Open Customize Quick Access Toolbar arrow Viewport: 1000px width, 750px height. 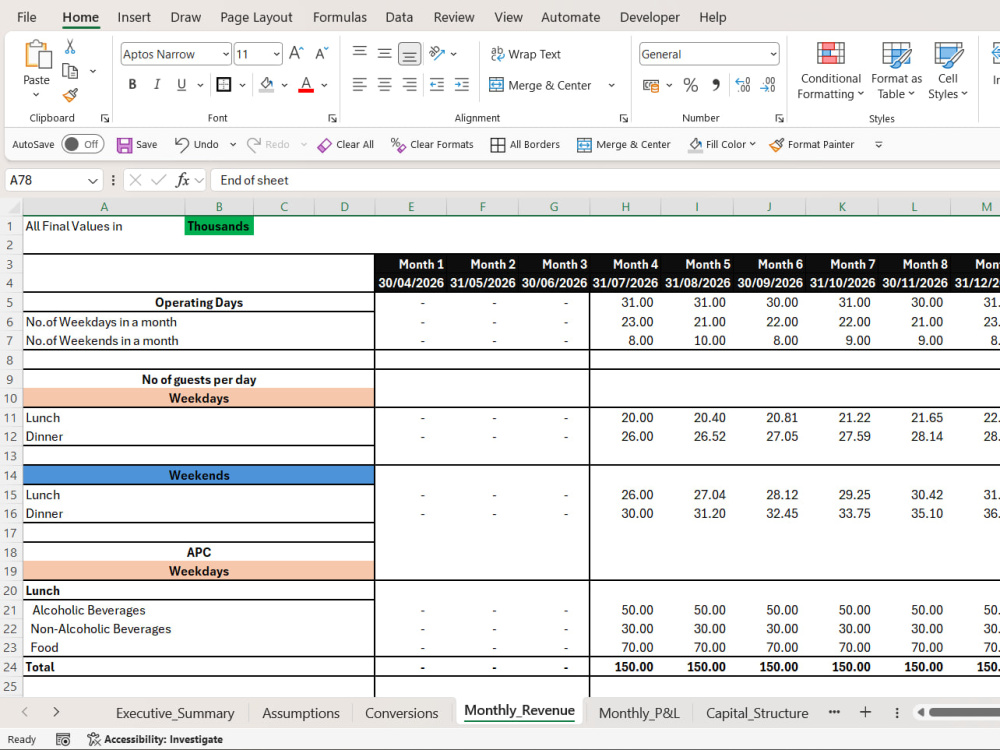tap(878, 145)
